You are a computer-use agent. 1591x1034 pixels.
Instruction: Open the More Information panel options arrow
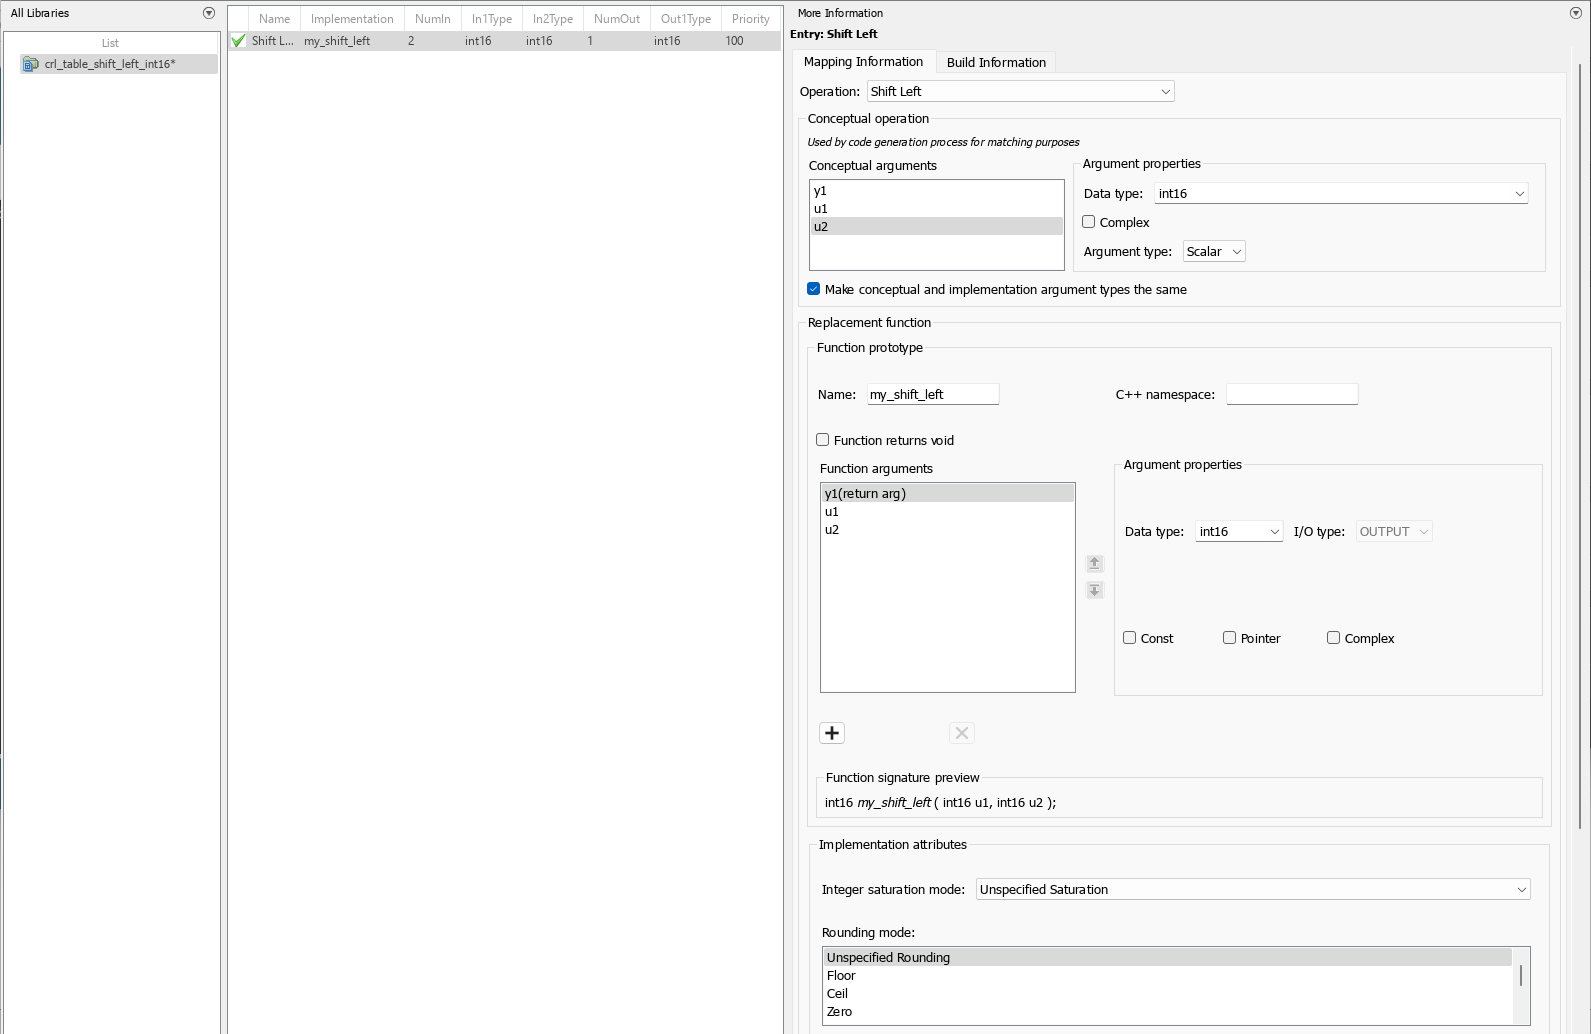click(1577, 13)
